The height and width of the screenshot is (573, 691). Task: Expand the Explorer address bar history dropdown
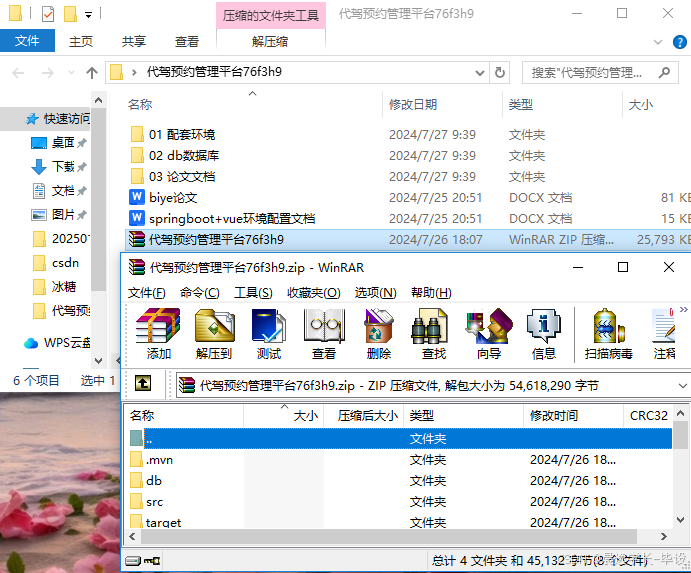coord(480,73)
